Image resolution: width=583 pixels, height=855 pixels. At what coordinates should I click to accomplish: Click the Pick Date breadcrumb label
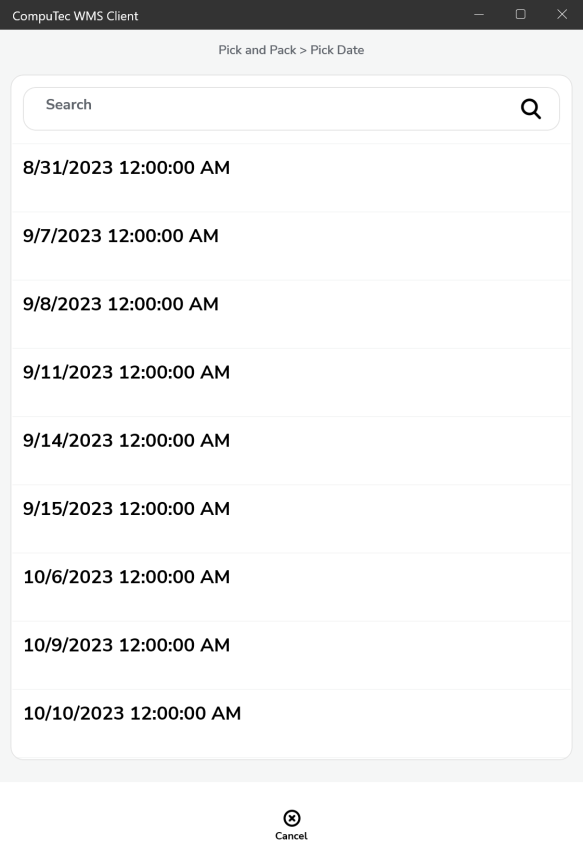pos(337,50)
